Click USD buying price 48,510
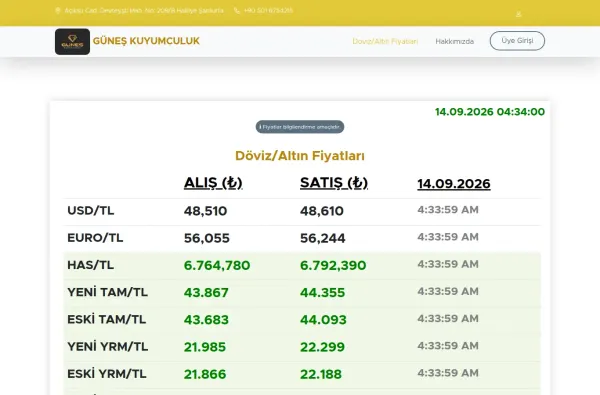This screenshot has height=395, width=600. (205, 211)
